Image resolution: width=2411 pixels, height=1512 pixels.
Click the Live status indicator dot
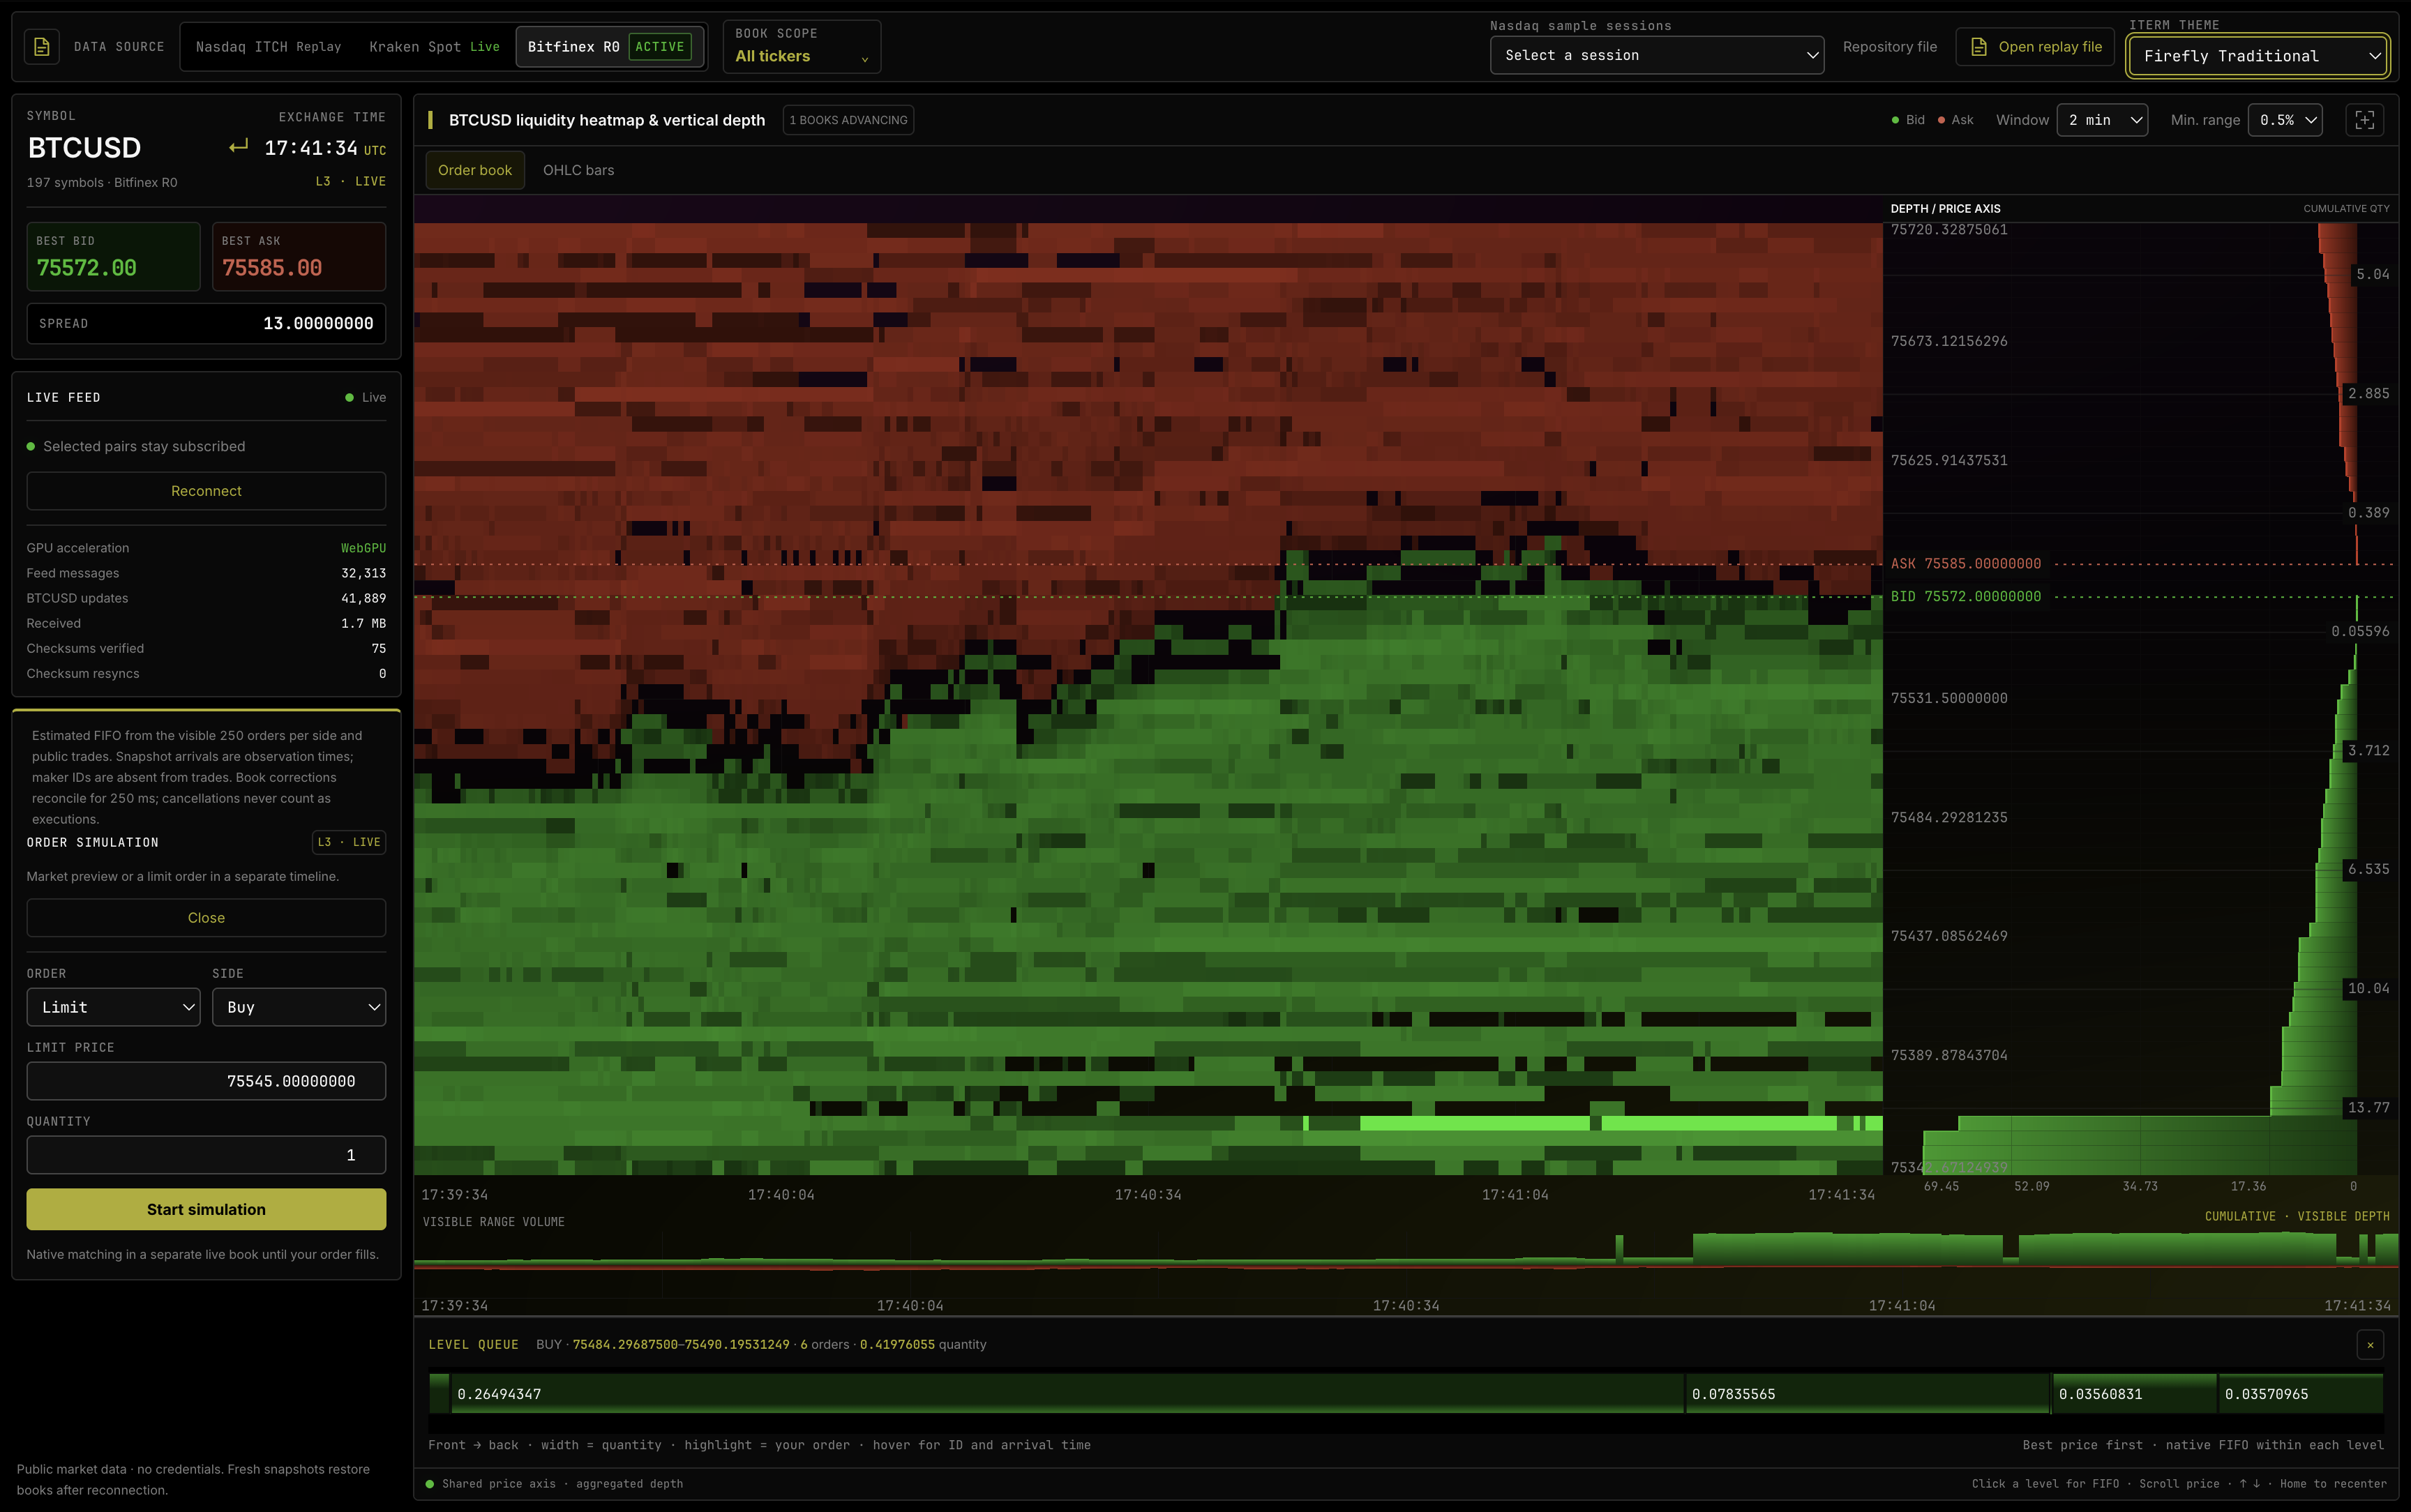(x=349, y=398)
